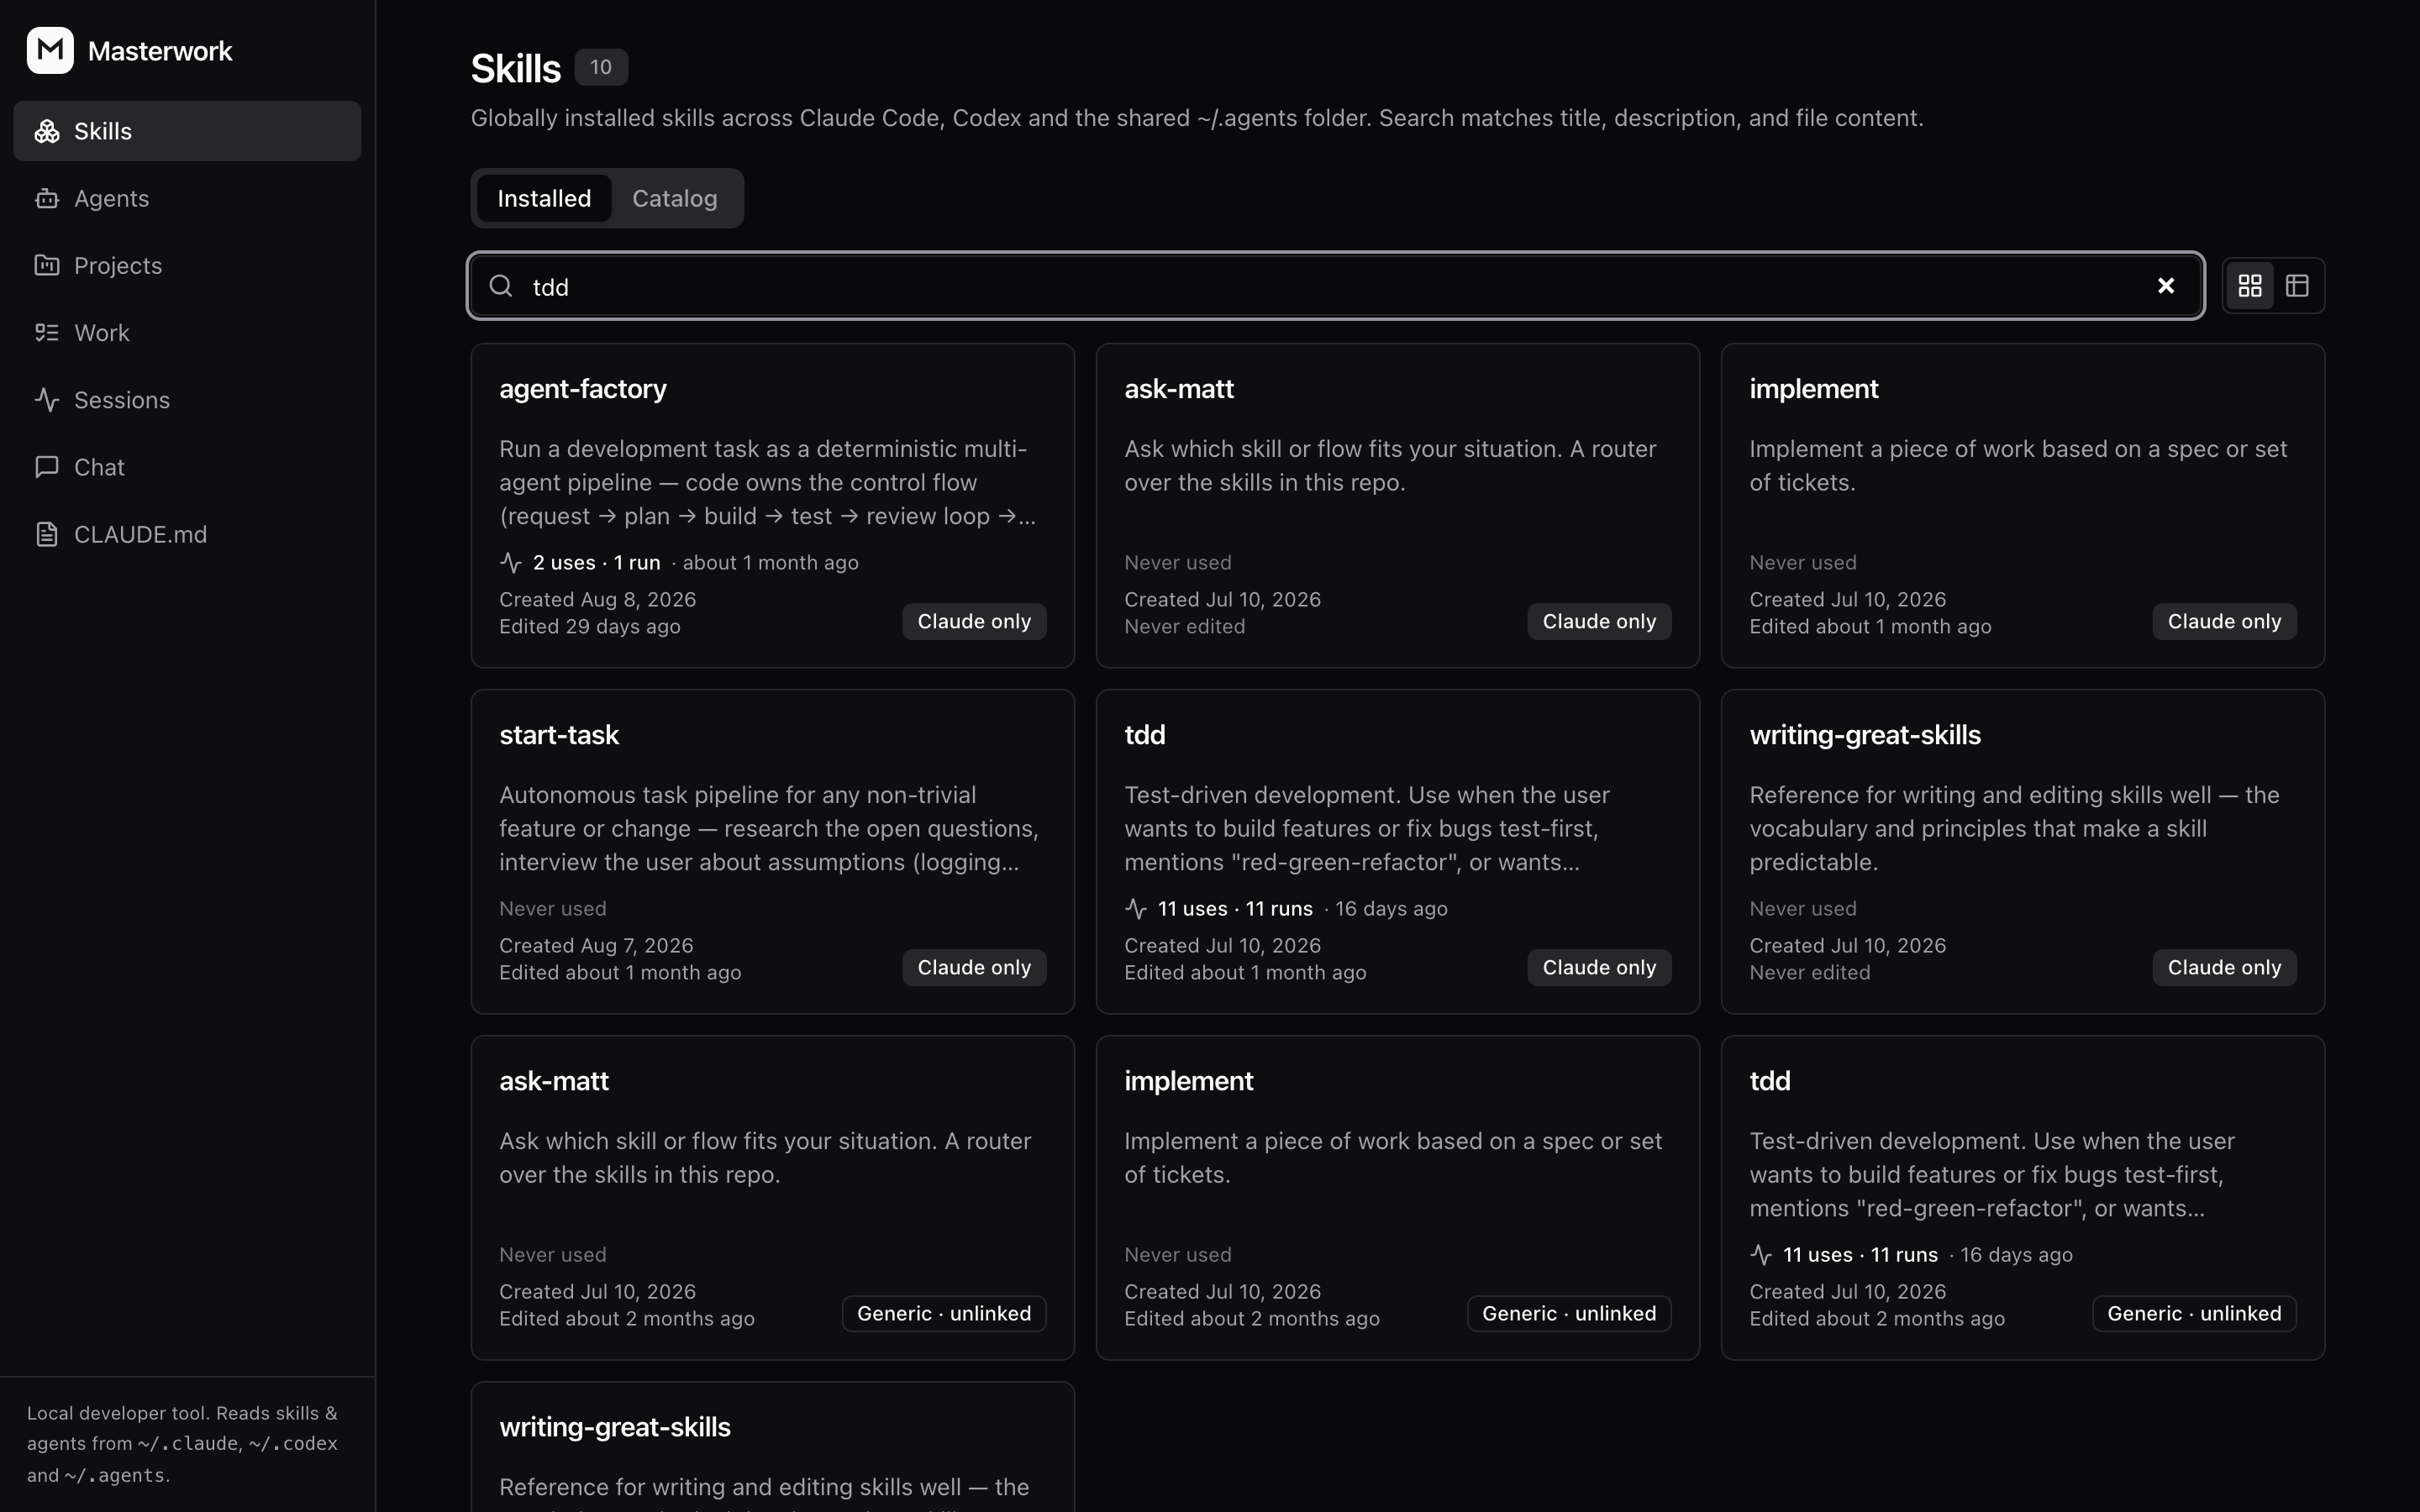Image resolution: width=2420 pixels, height=1512 pixels.
Task: Click activity icon on Claude-only tdd card
Action: click(1136, 909)
